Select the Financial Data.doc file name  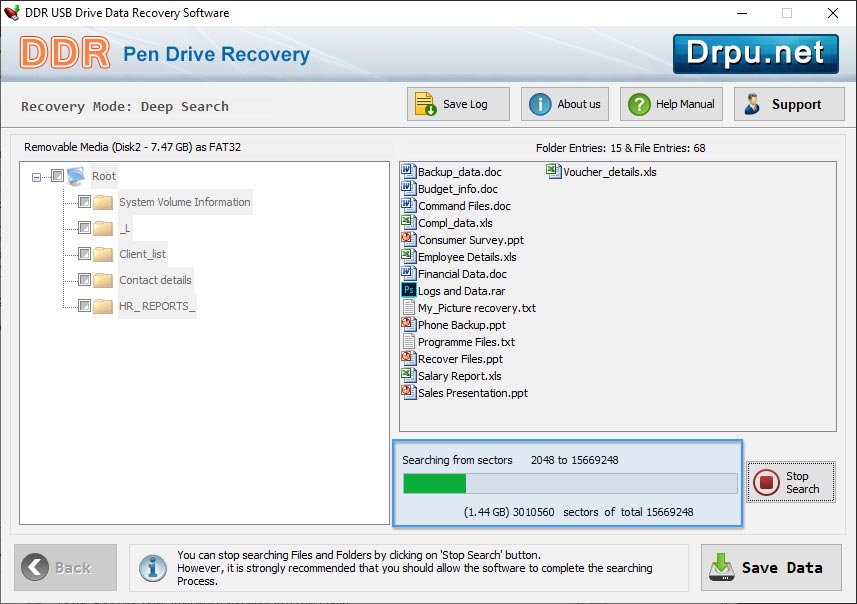[462, 274]
